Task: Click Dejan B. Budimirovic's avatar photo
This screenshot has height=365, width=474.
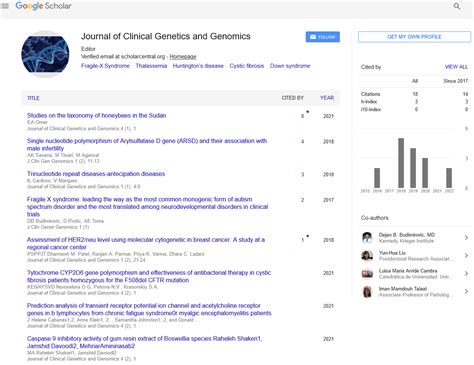Action: [x=367, y=238]
